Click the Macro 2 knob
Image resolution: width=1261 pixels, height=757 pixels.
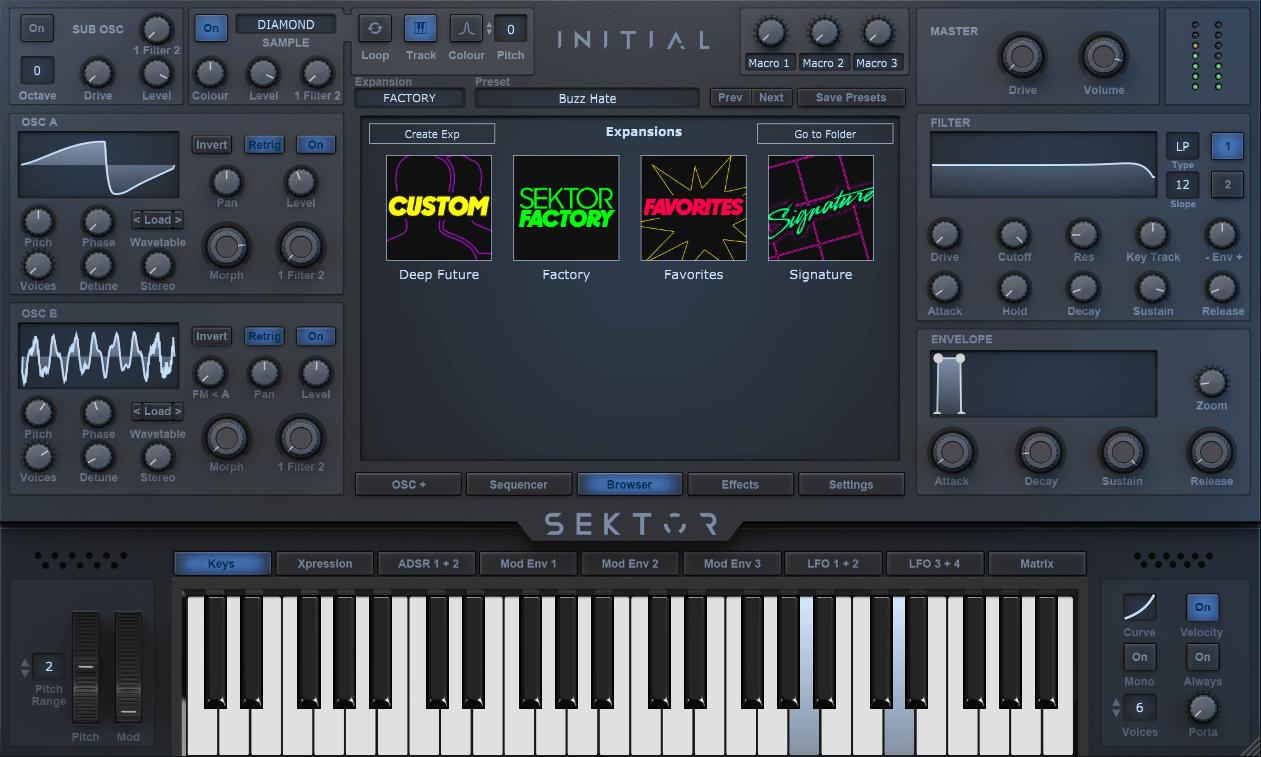[x=823, y=32]
